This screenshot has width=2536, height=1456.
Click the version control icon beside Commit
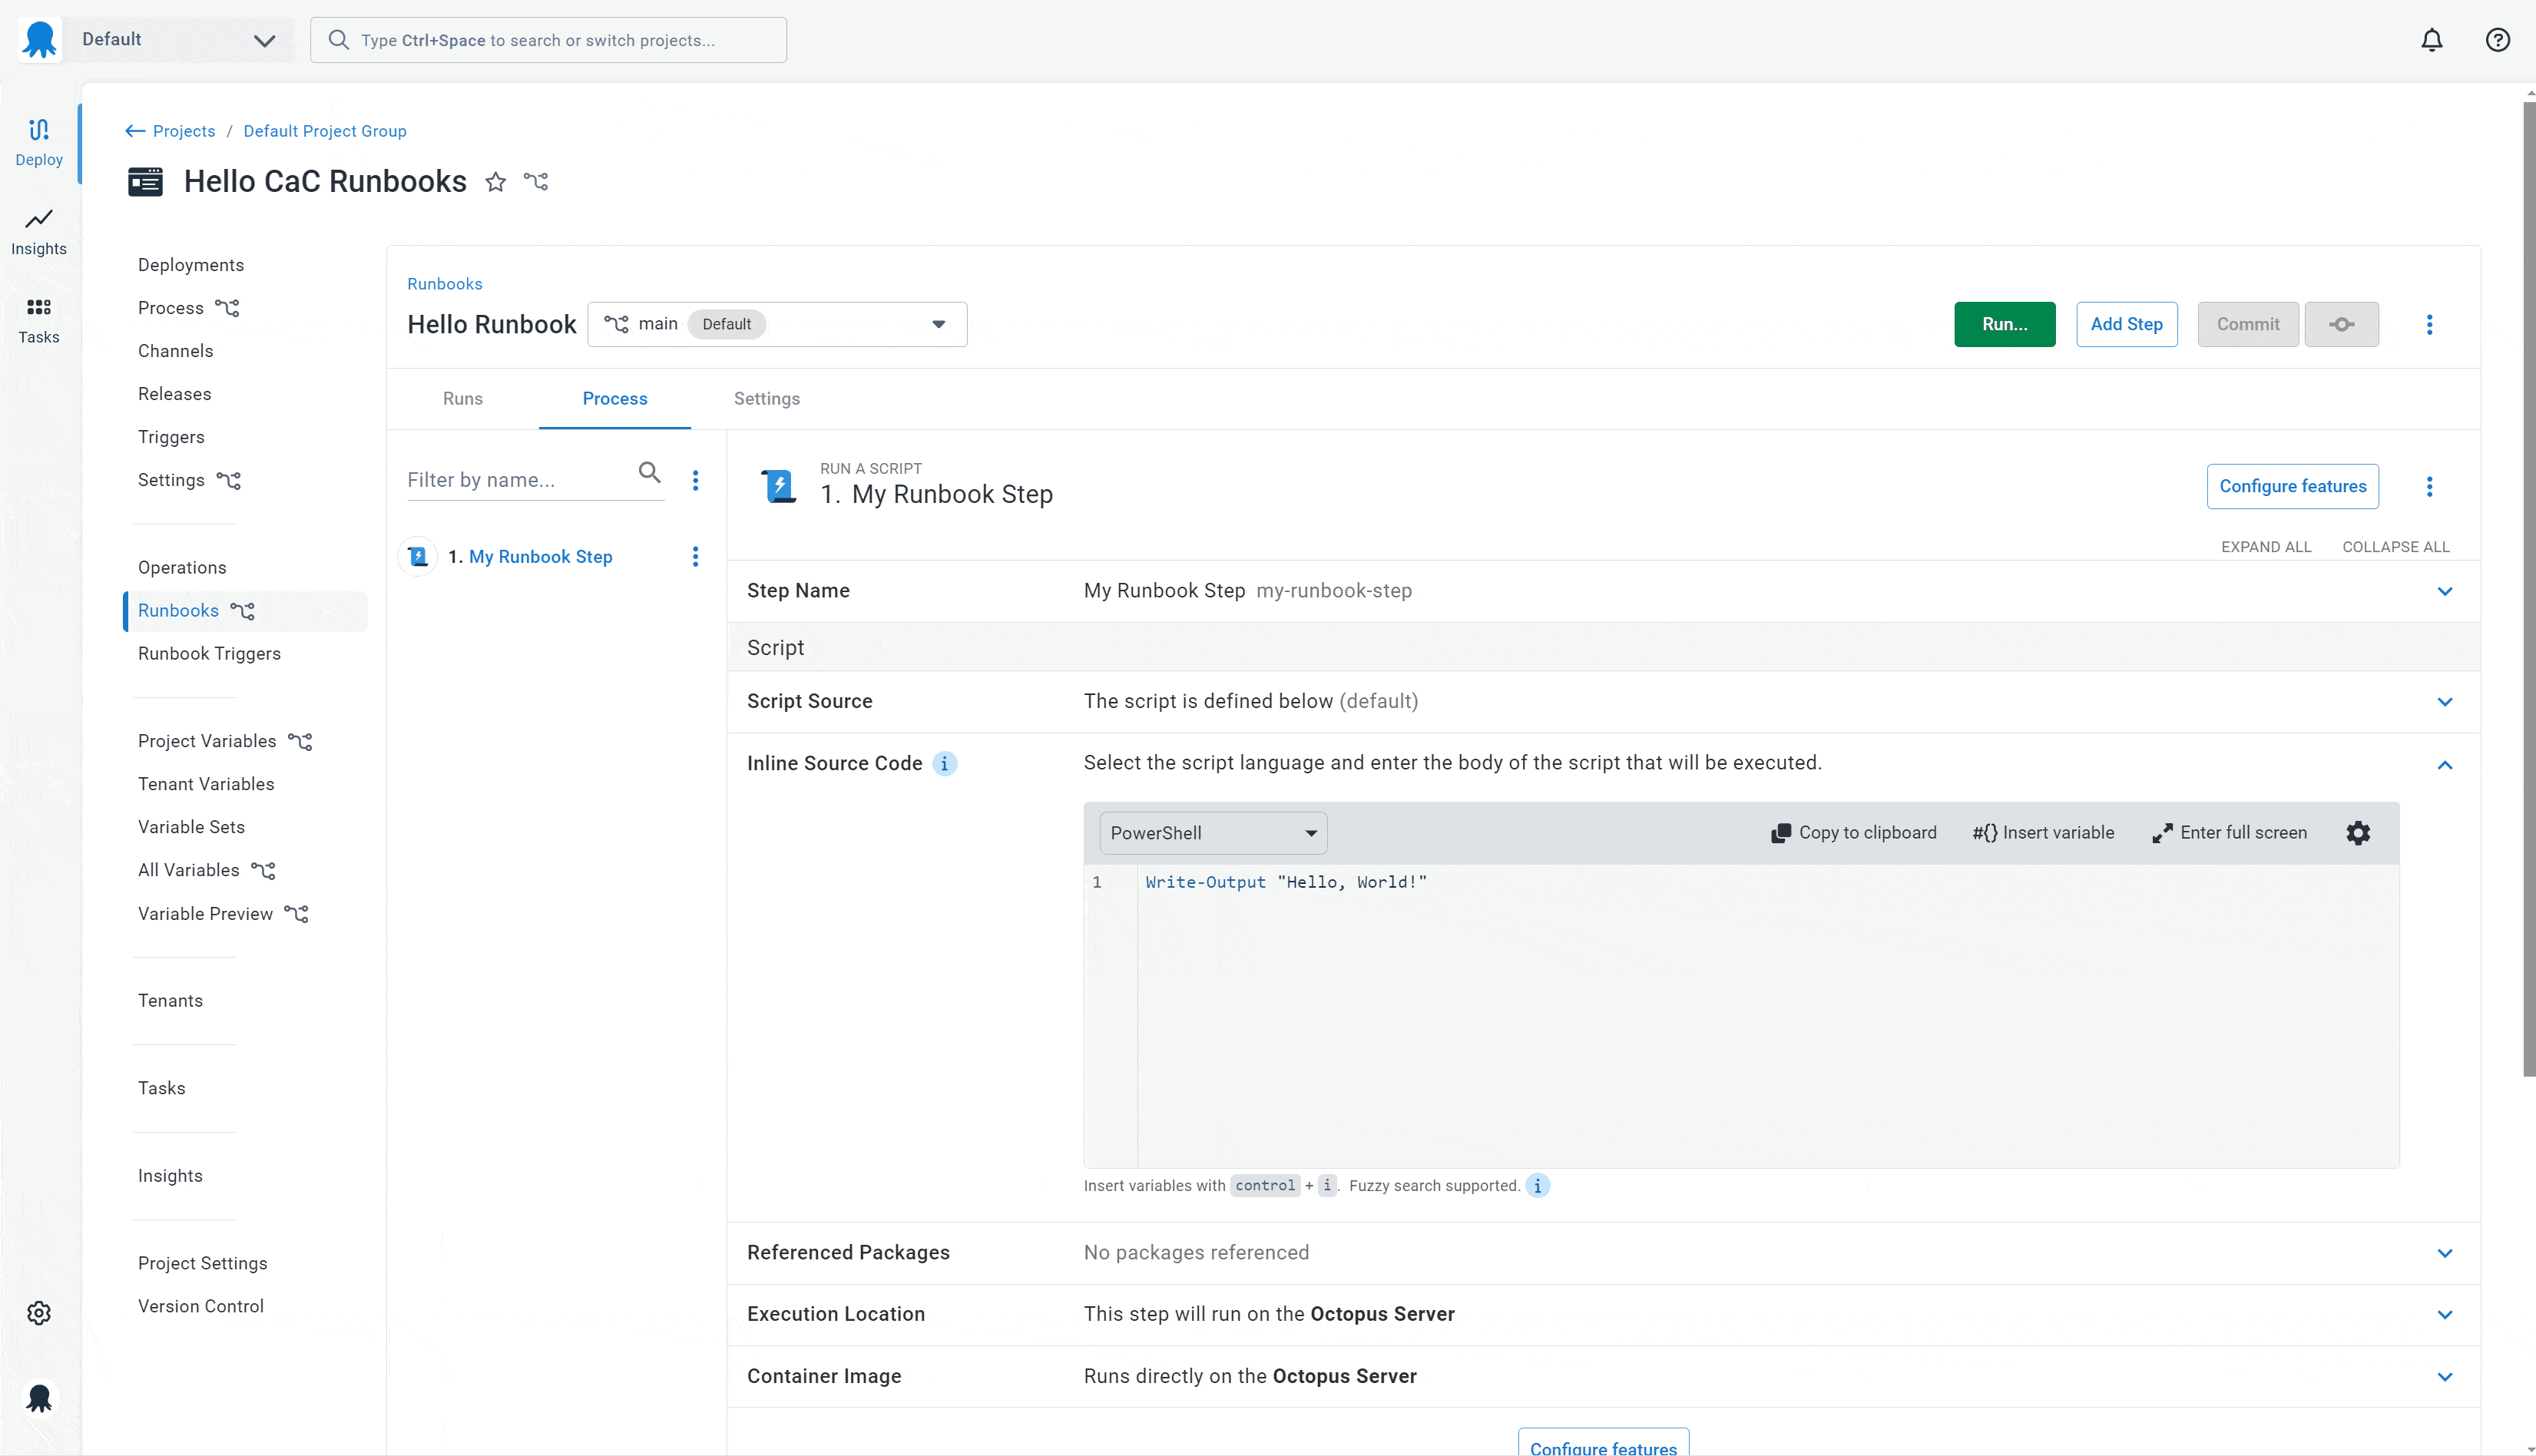pos(2342,324)
